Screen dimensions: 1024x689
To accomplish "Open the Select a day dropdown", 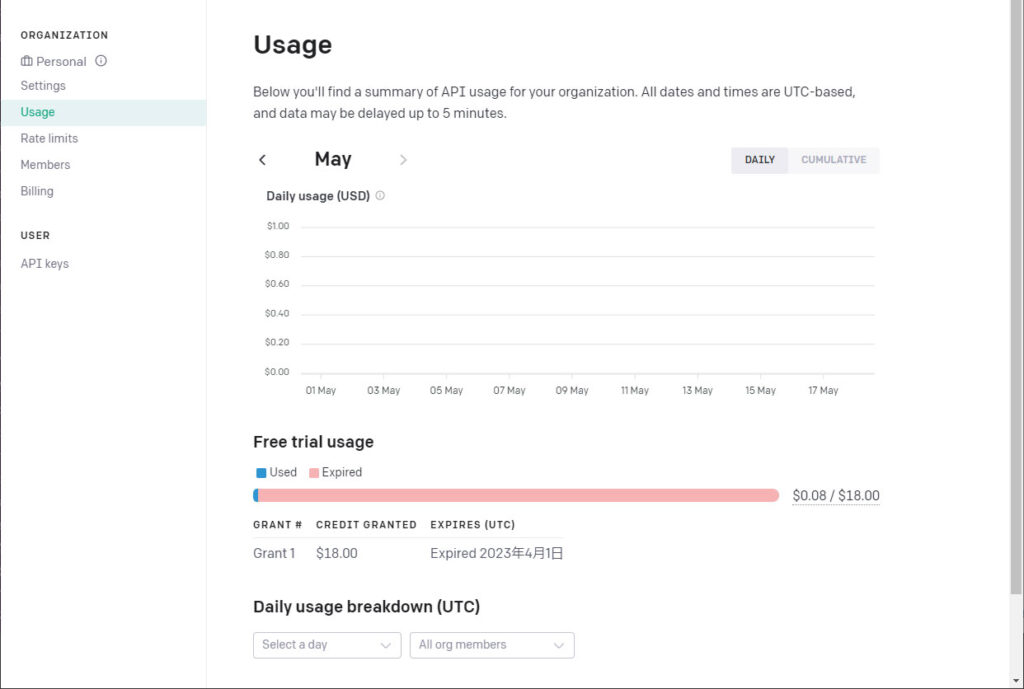I will point(326,645).
